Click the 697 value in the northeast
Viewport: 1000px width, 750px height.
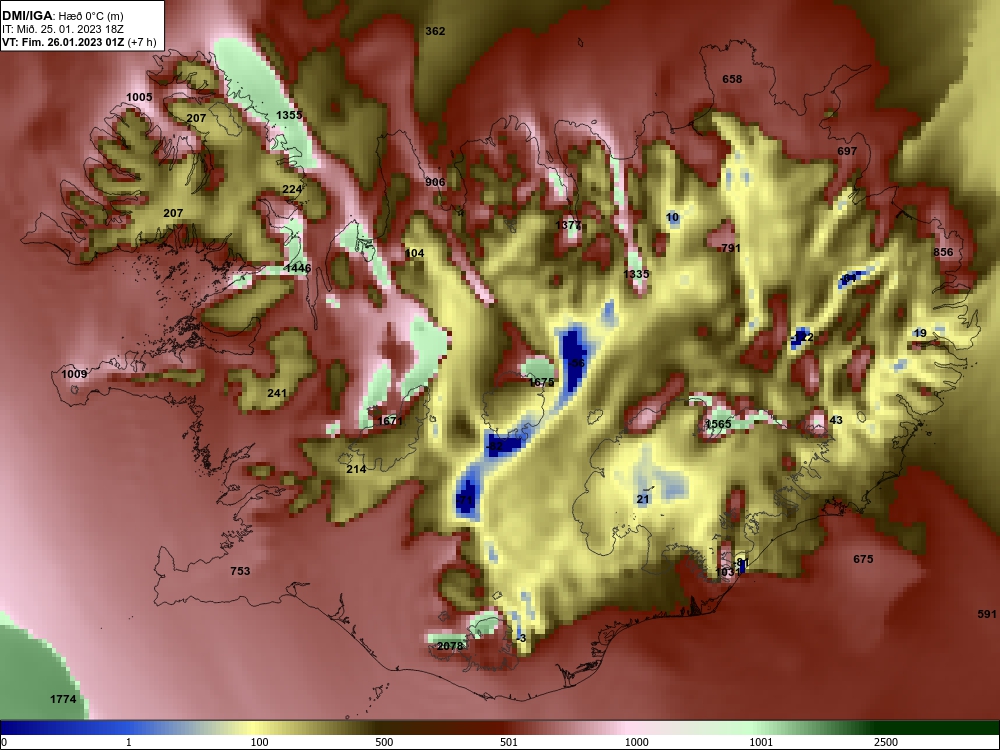pyautogui.click(x=847, y=151)
